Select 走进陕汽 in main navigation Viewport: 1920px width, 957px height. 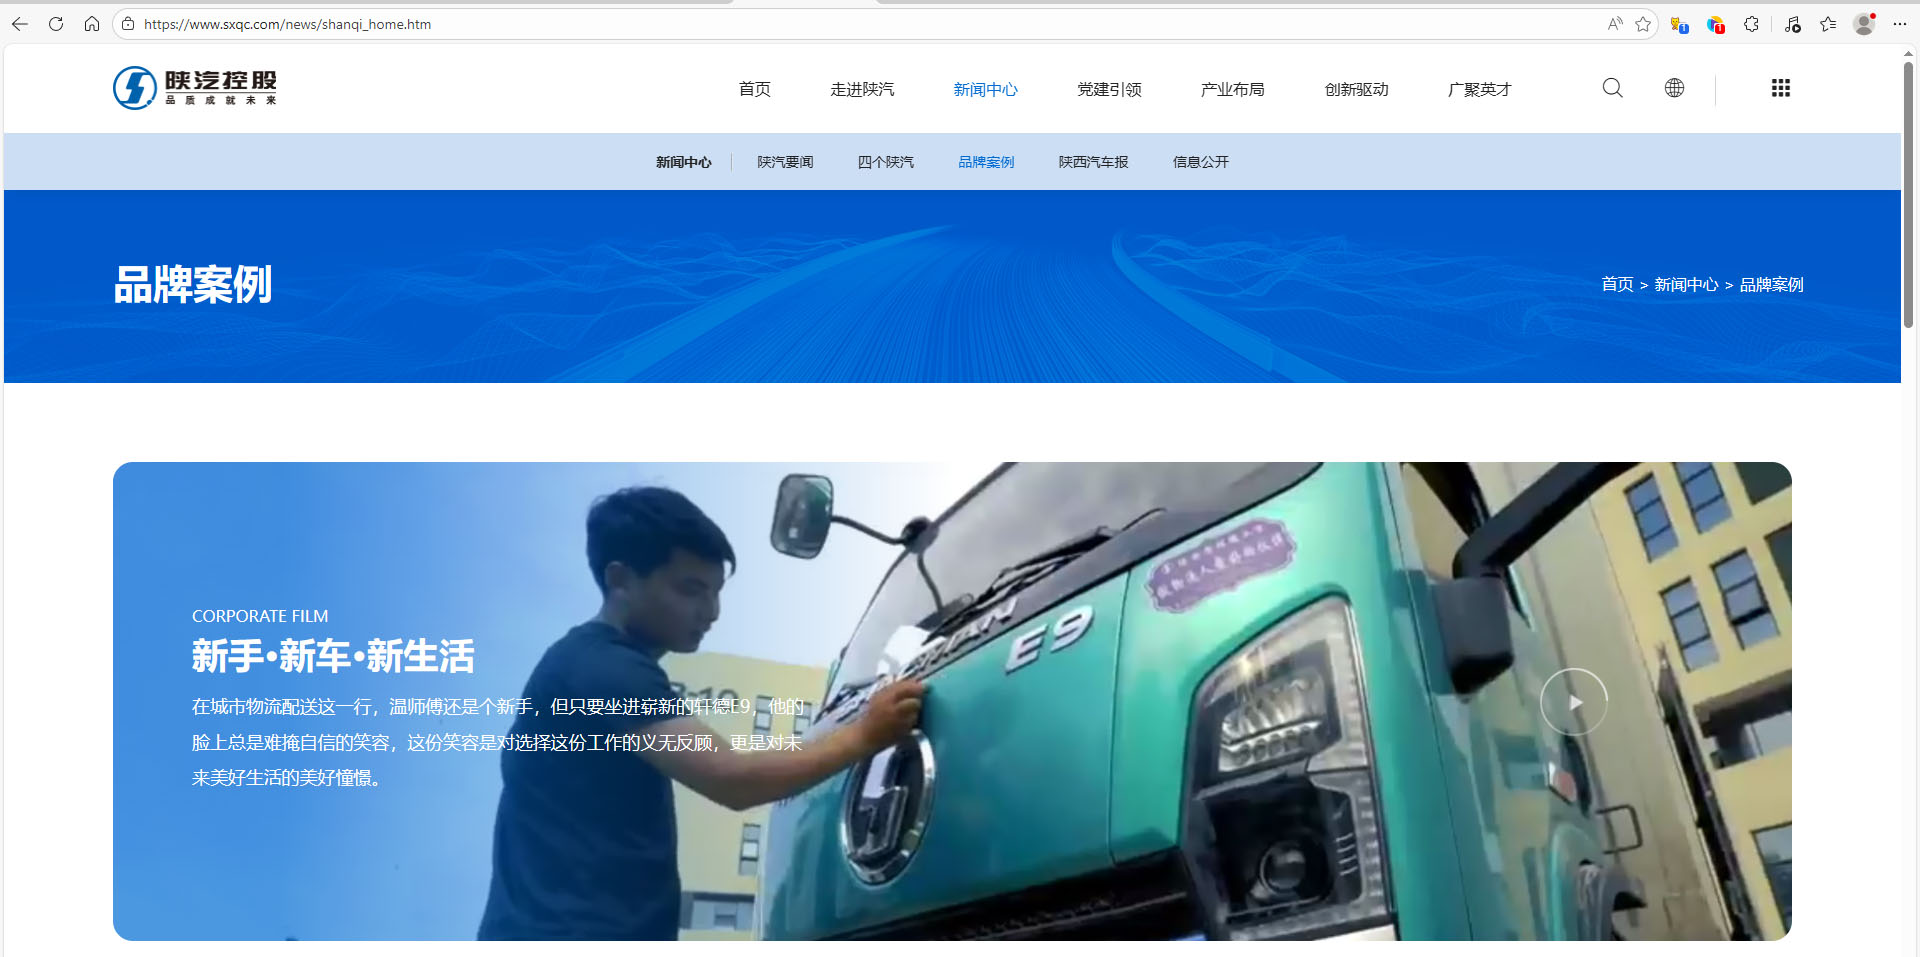click(x=862, y=90)
